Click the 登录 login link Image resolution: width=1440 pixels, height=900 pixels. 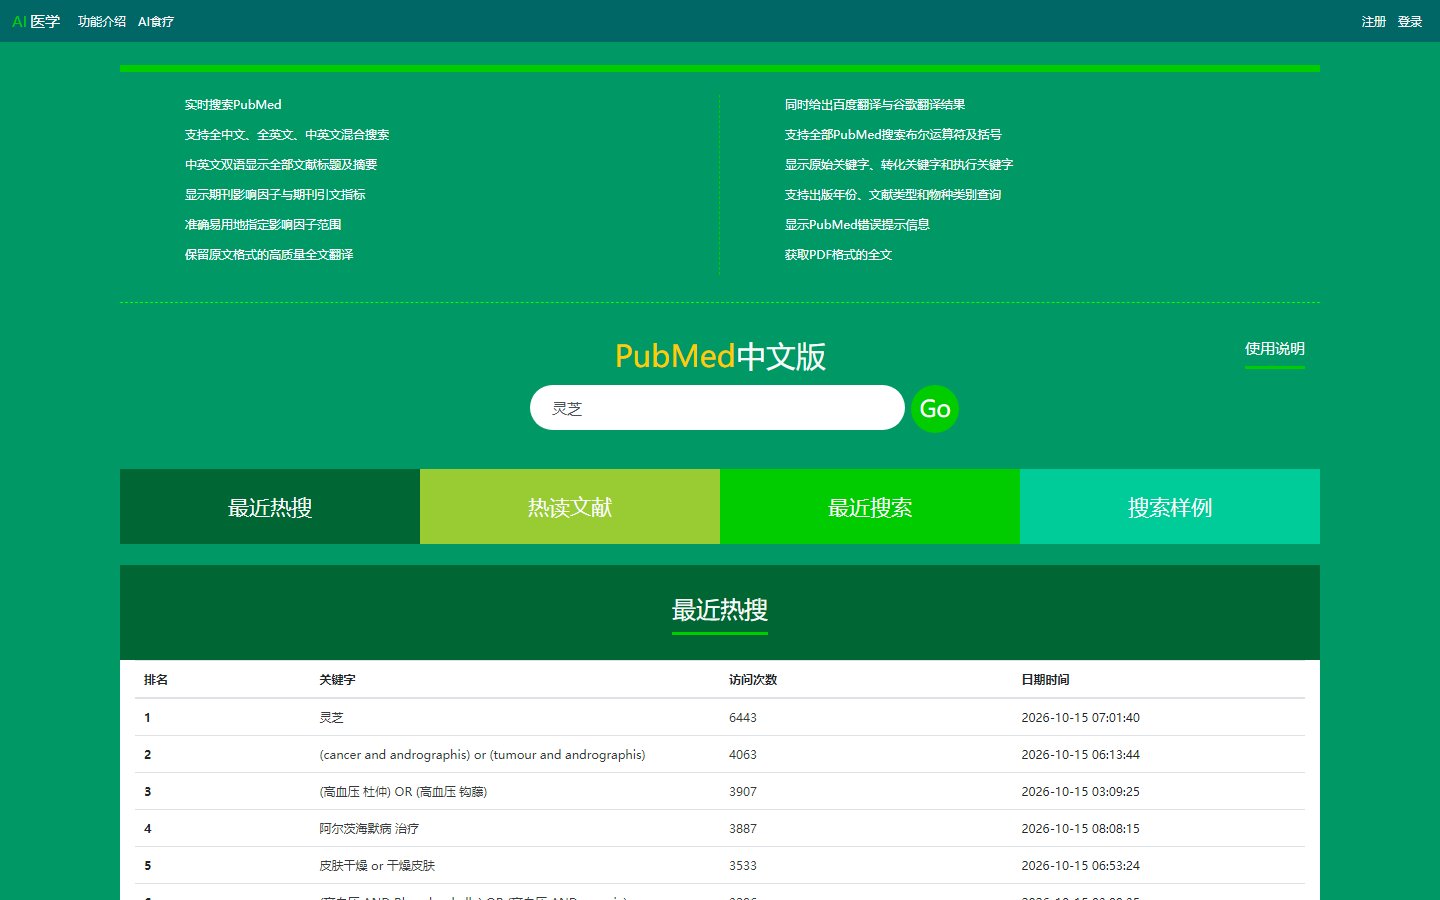(1410, 21)
